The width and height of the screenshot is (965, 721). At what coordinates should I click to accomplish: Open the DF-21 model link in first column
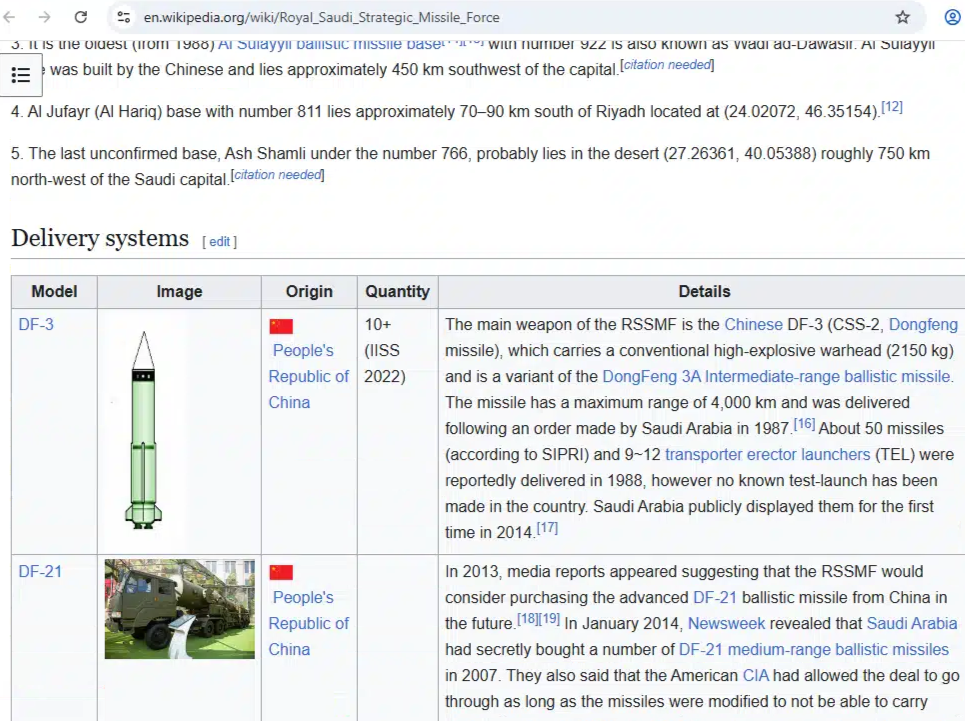pyautogui.click(x=40, y=572)
